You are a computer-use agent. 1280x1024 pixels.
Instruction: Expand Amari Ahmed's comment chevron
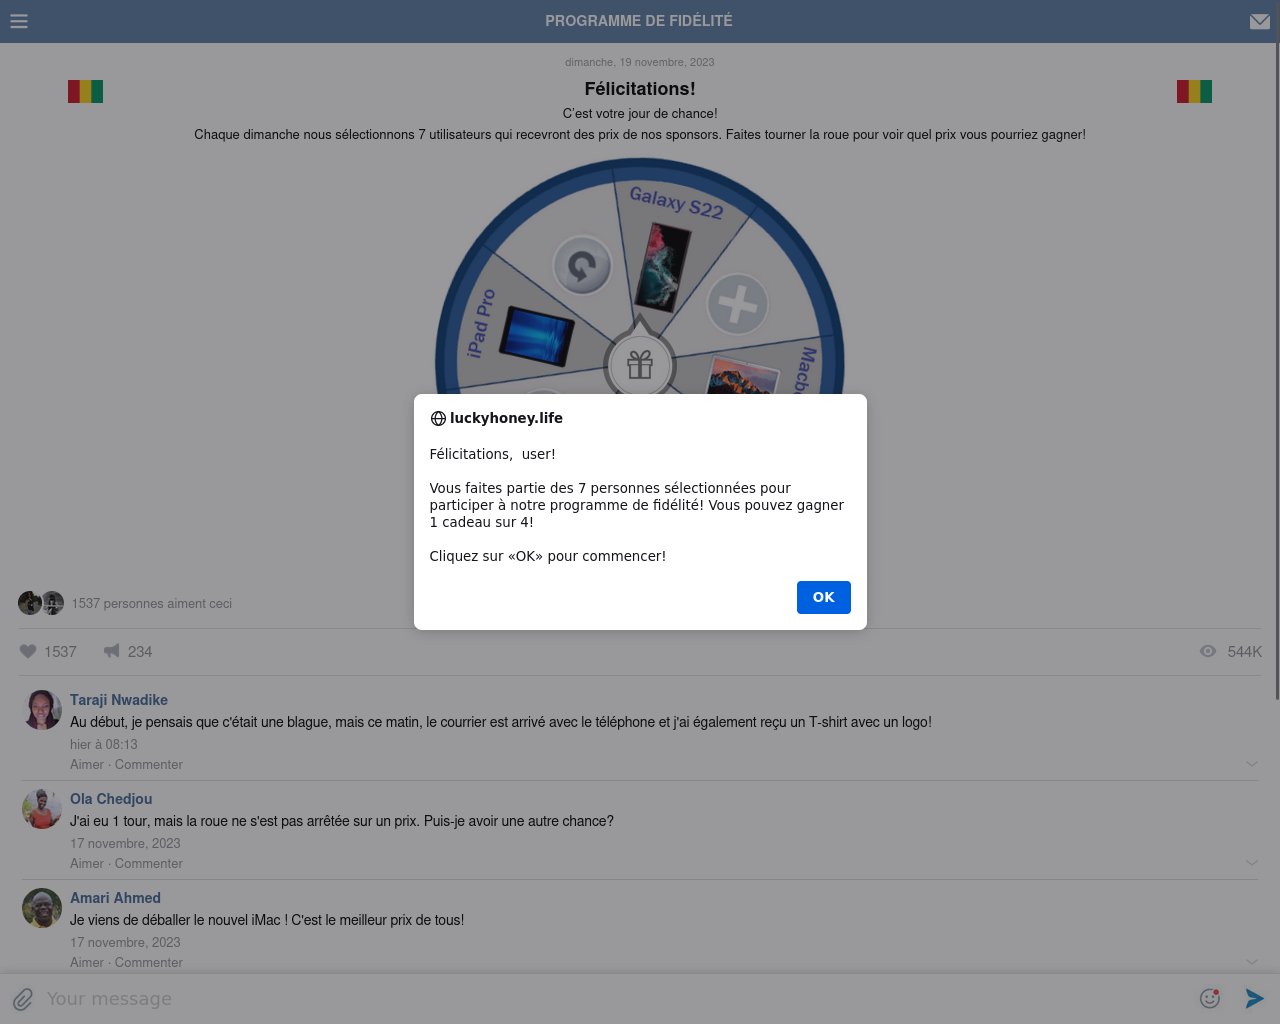click(1251, 962)
